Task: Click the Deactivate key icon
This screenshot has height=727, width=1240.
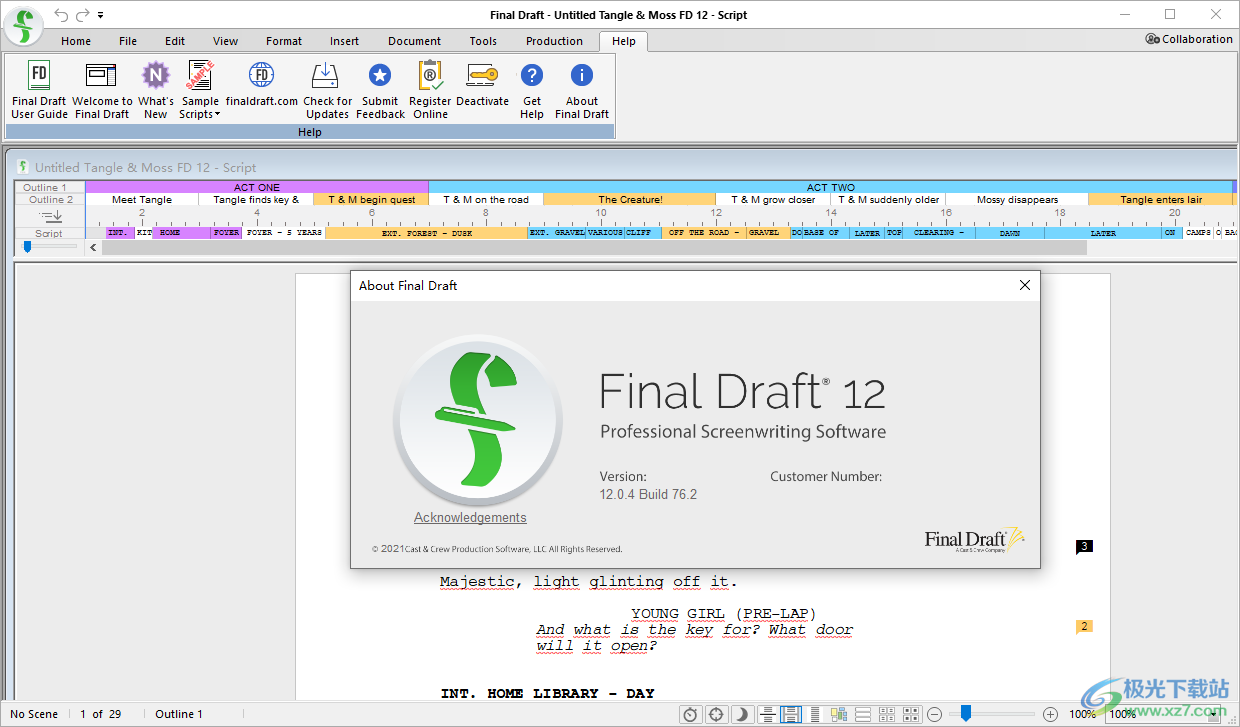Action: click(x=482, y=75)
